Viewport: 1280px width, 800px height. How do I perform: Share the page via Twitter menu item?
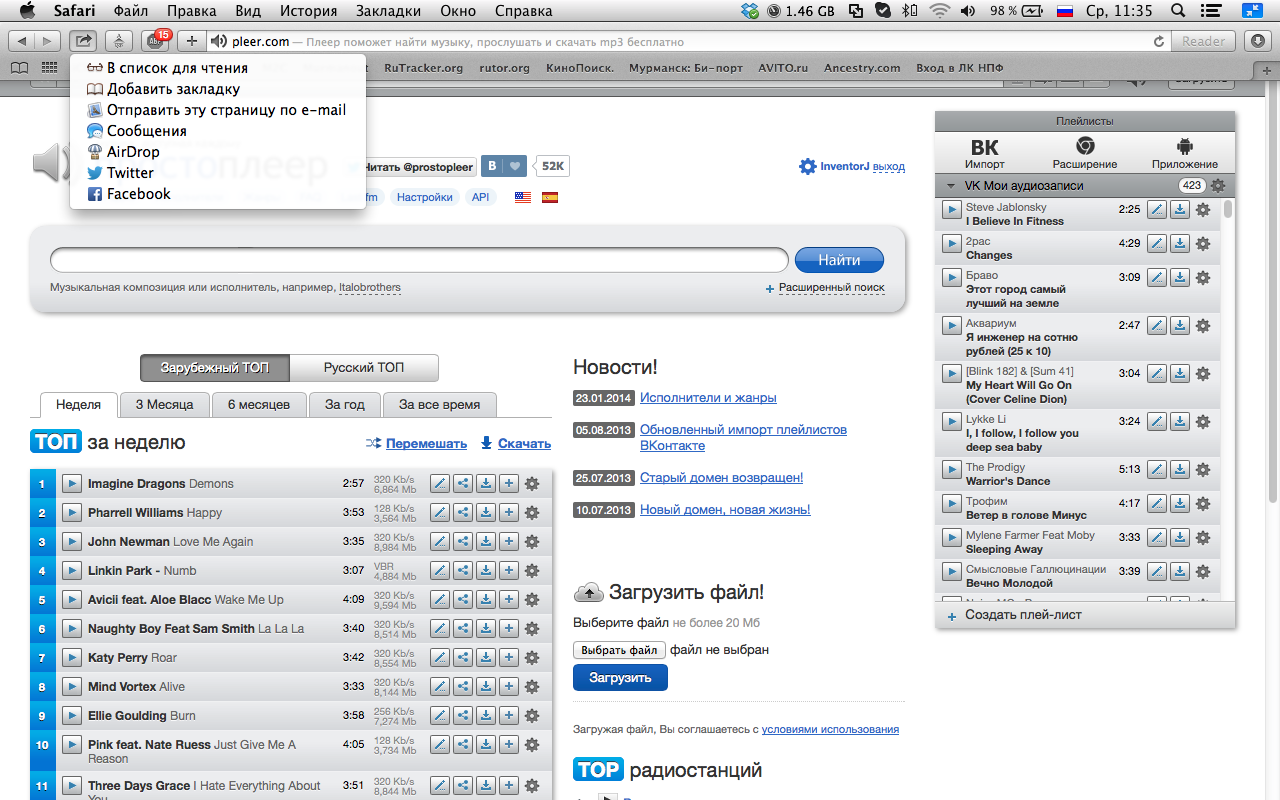point(218,173)
